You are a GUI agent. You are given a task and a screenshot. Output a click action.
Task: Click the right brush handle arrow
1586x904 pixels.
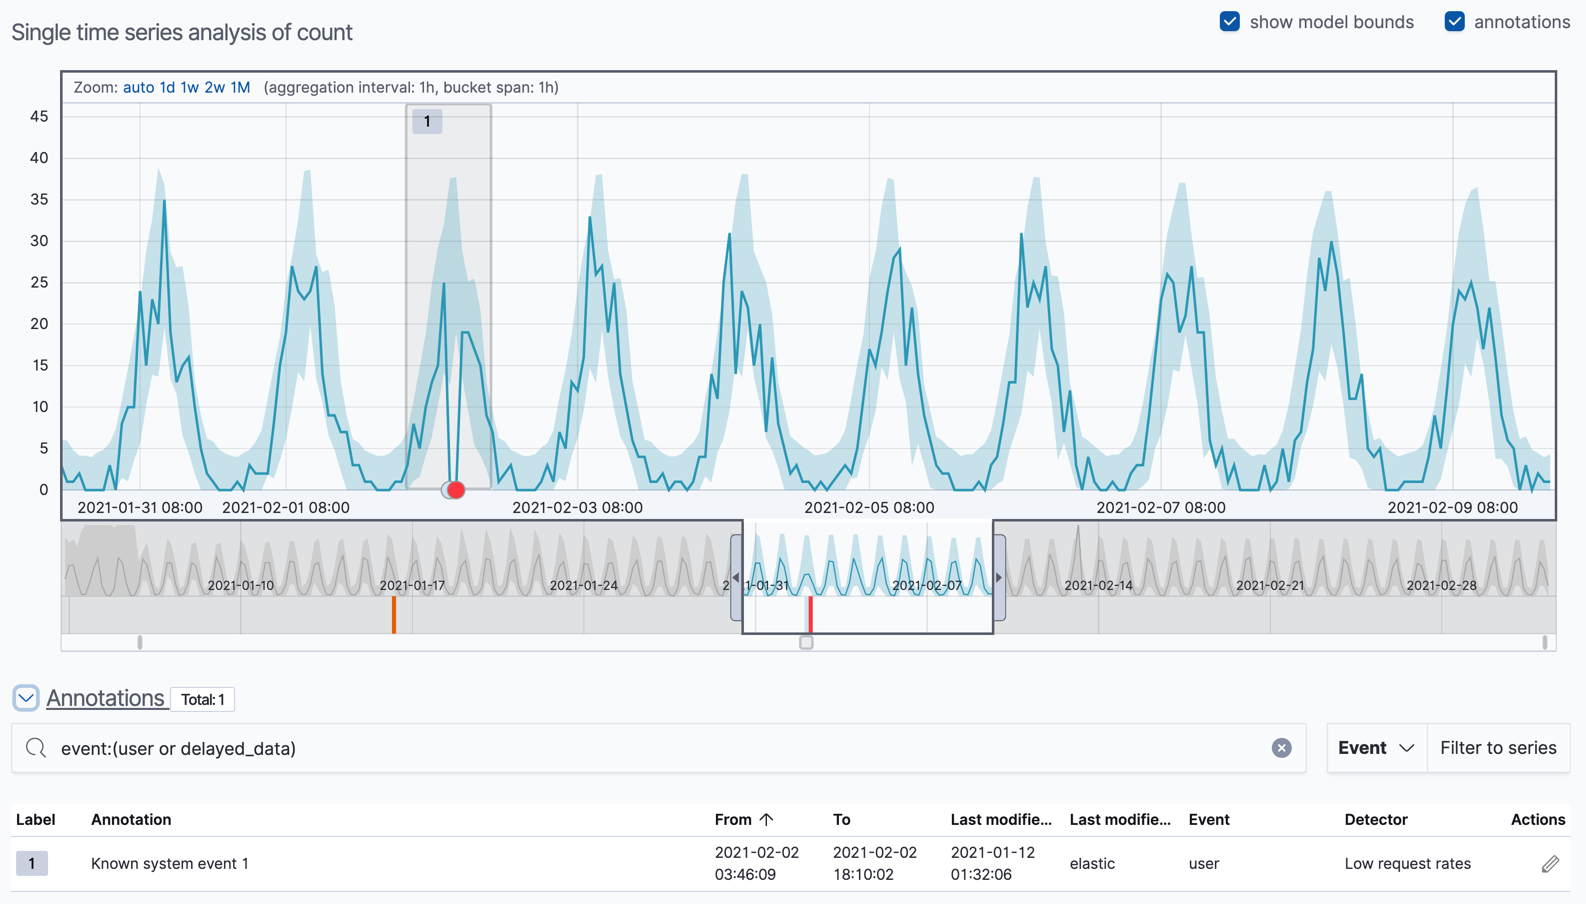(999, 578)
